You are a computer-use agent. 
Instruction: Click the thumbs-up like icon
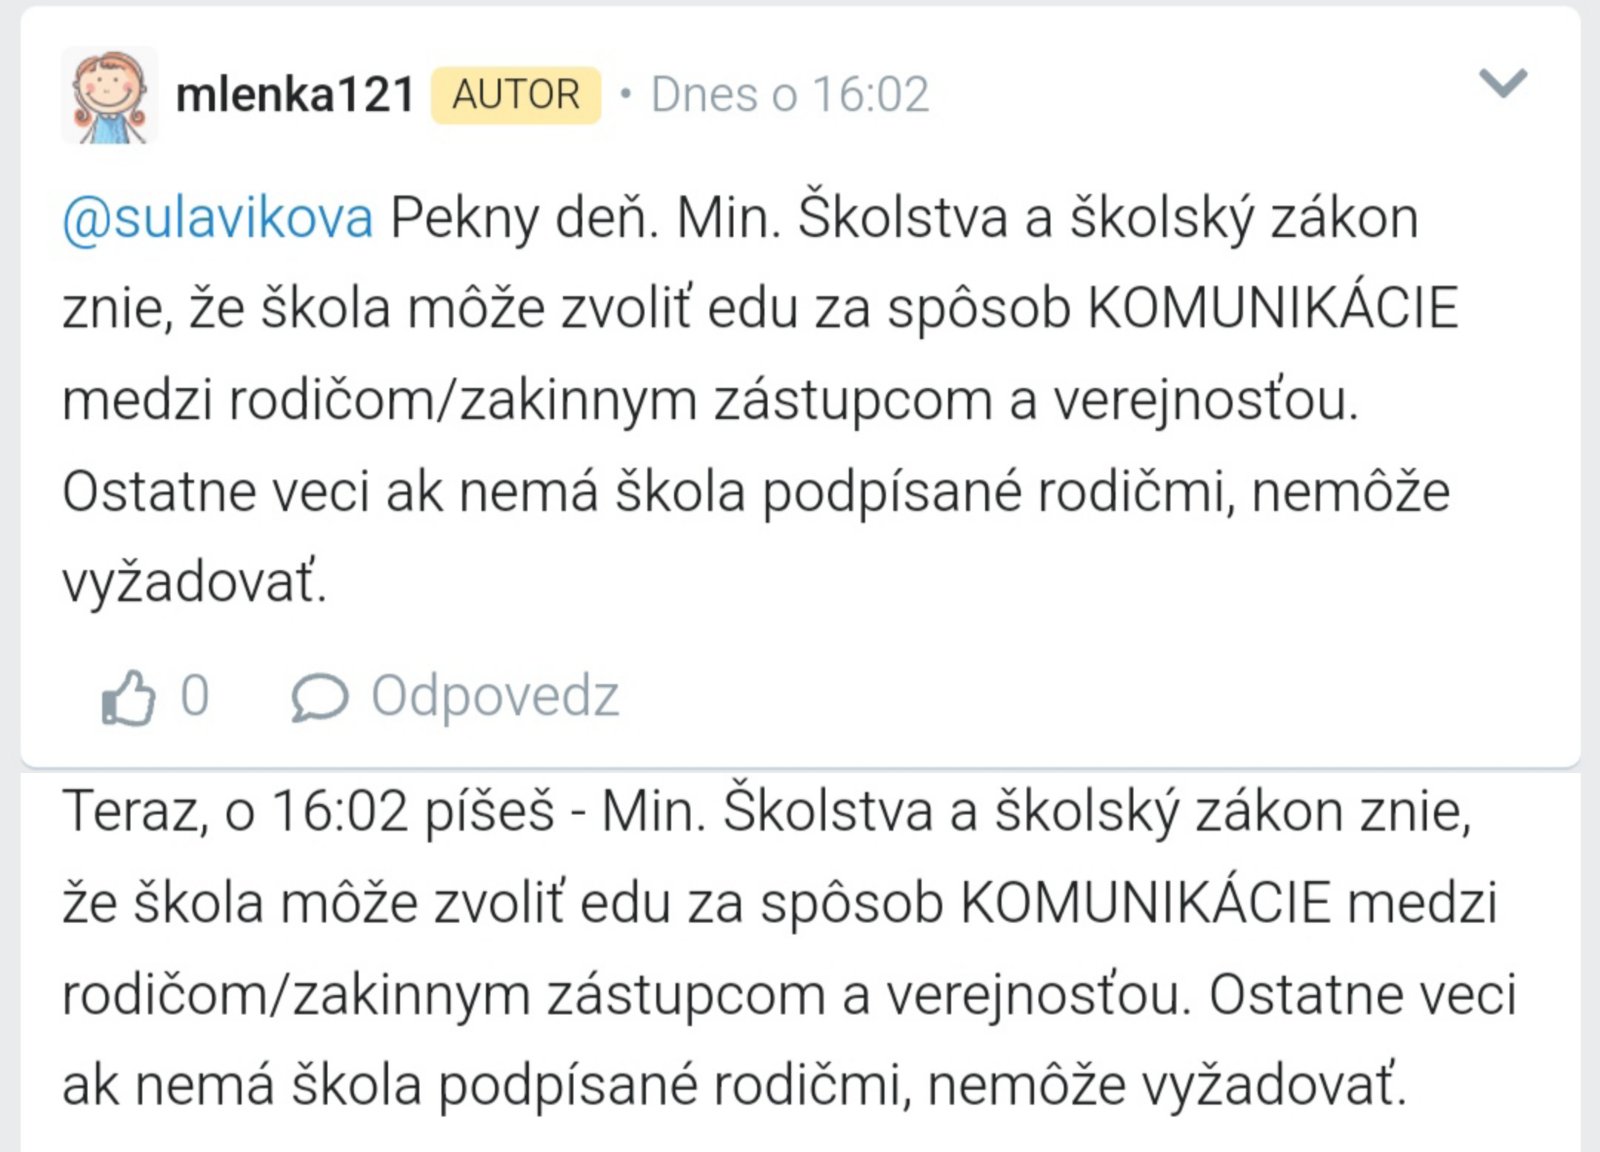pos(129,697)
